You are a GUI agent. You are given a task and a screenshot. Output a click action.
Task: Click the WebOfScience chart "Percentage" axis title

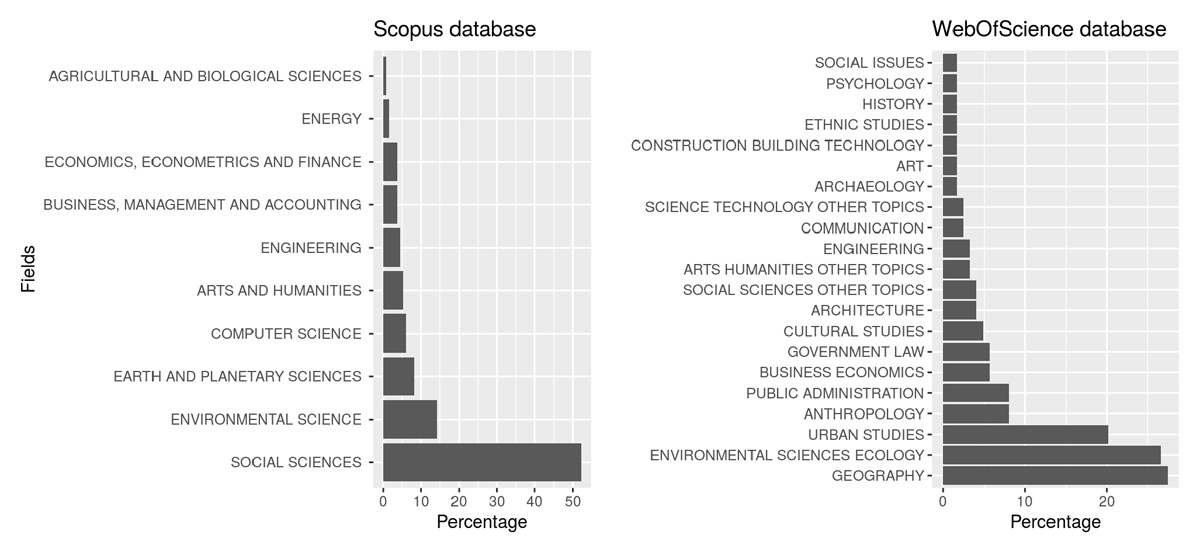[x=1055, y=522]
